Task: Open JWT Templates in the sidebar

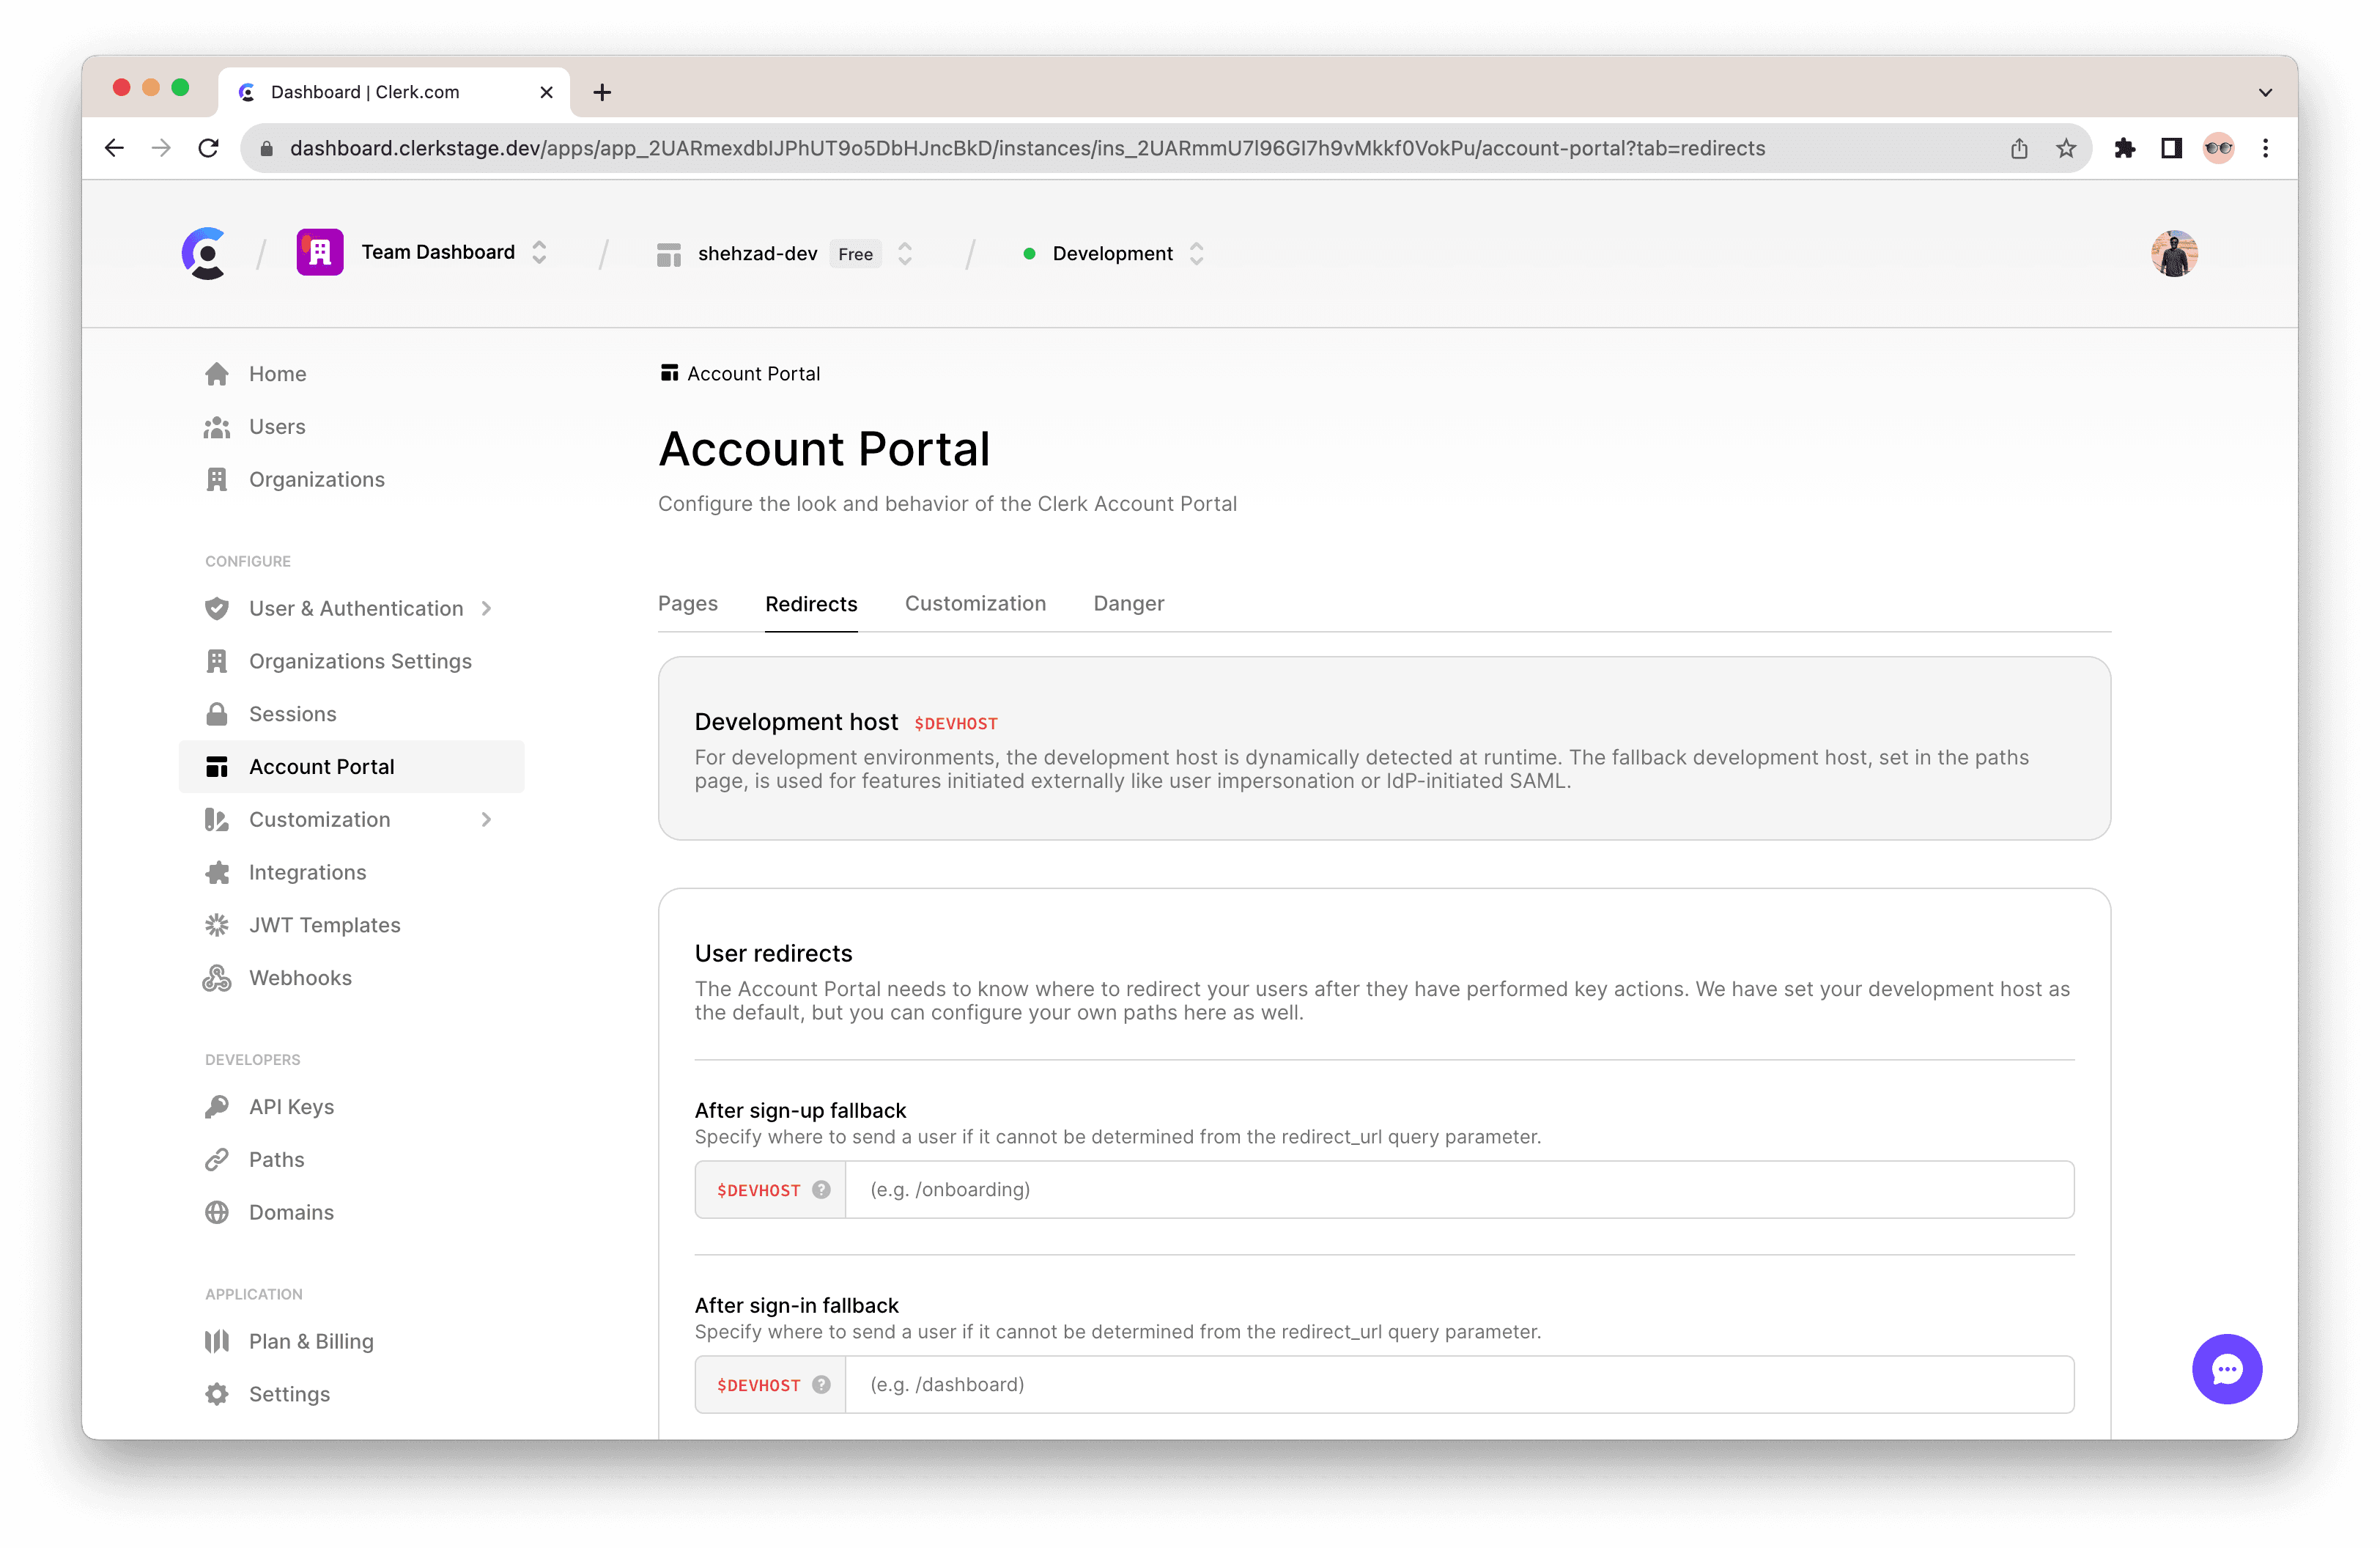Action: tap(324, 924)
